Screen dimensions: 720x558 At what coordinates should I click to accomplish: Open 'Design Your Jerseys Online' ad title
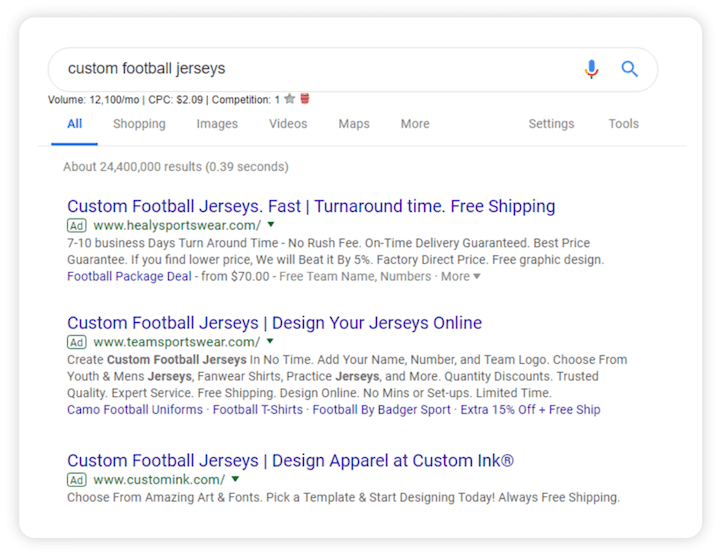tap(275, 323)
